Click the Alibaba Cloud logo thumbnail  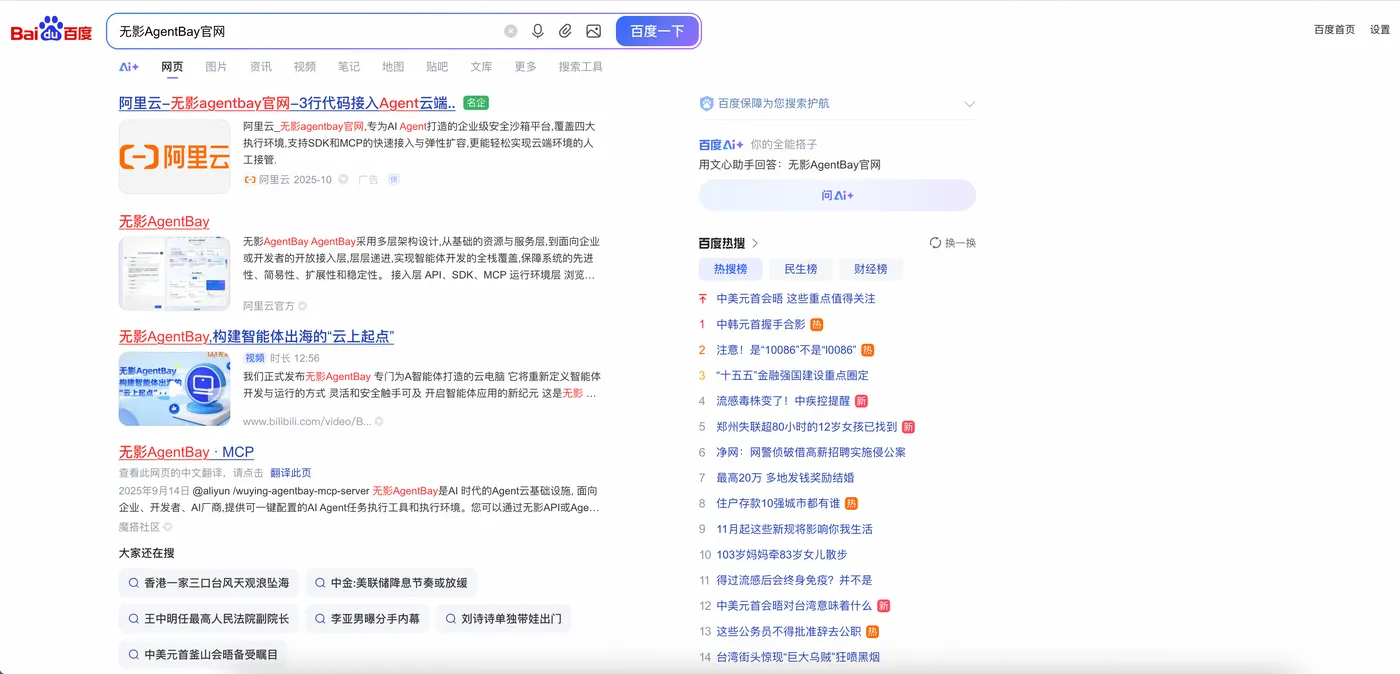click(x=174, y=157)
